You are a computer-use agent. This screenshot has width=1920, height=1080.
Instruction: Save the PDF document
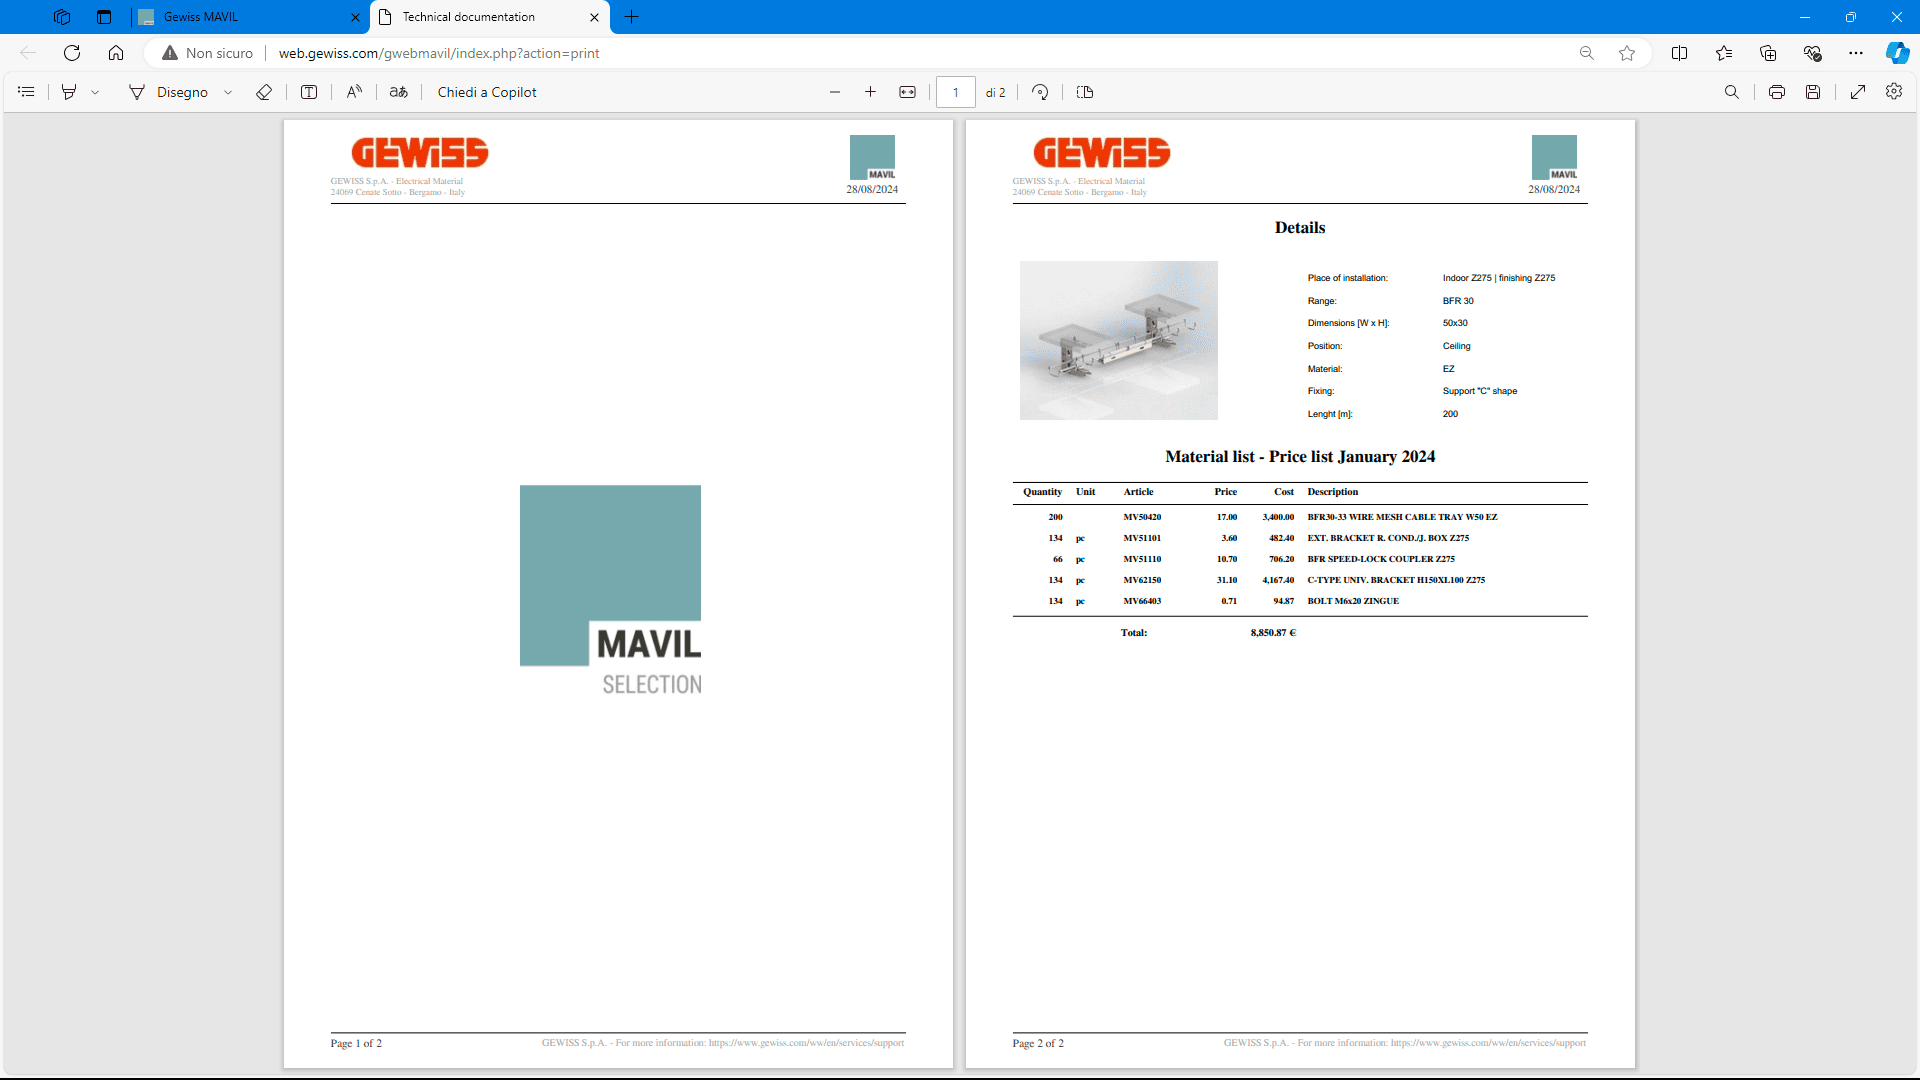tap(1813, 92)
